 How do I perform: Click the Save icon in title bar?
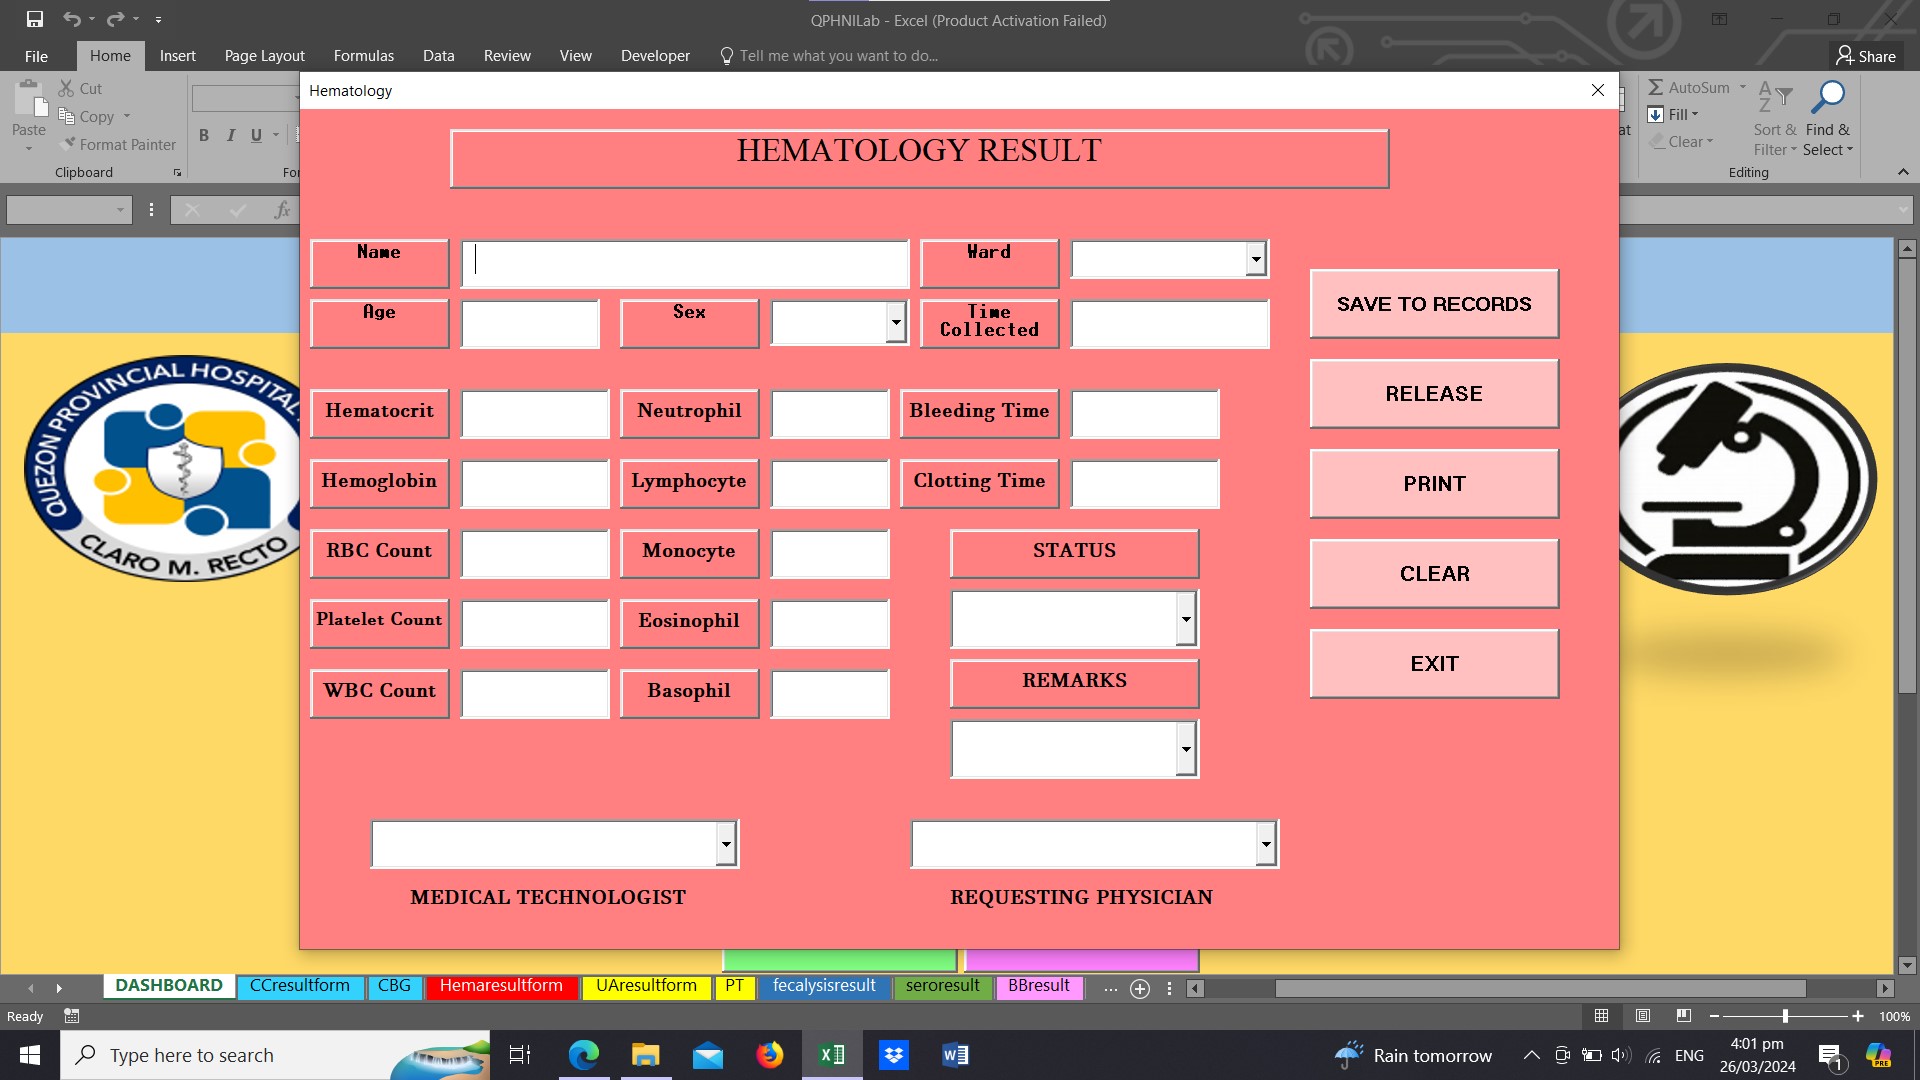(34, 19)
